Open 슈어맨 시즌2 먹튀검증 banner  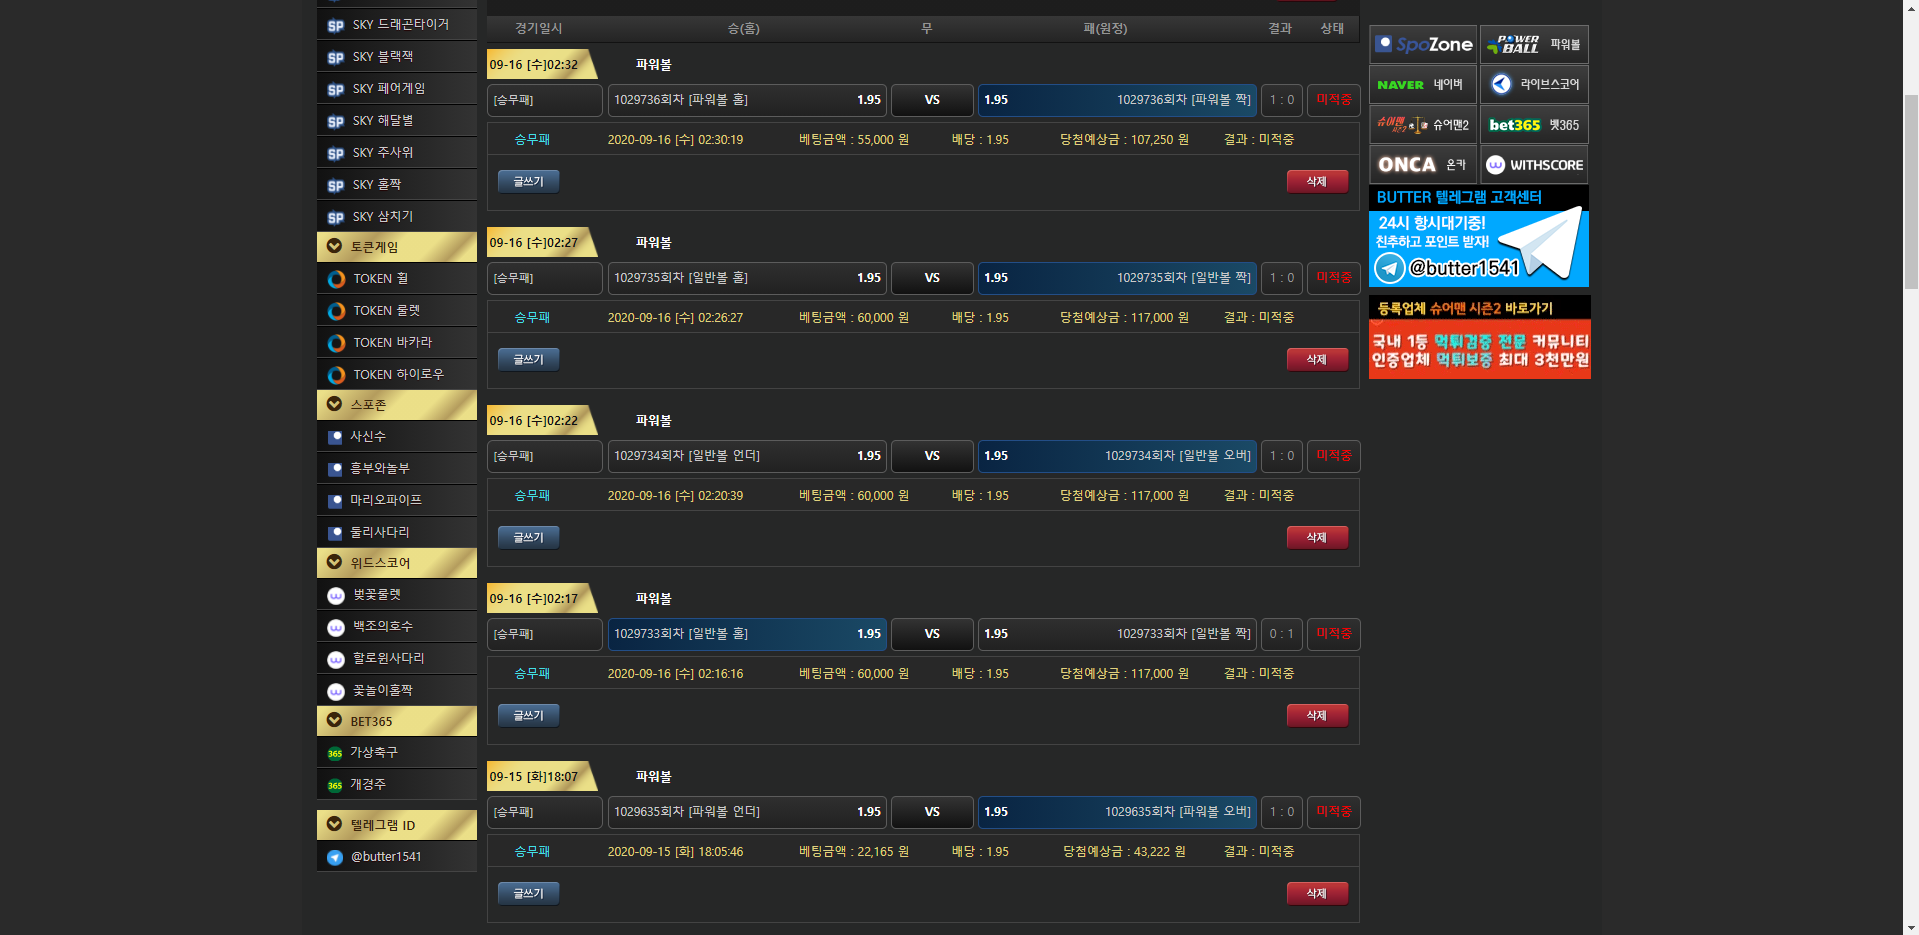pos(1479,338)
